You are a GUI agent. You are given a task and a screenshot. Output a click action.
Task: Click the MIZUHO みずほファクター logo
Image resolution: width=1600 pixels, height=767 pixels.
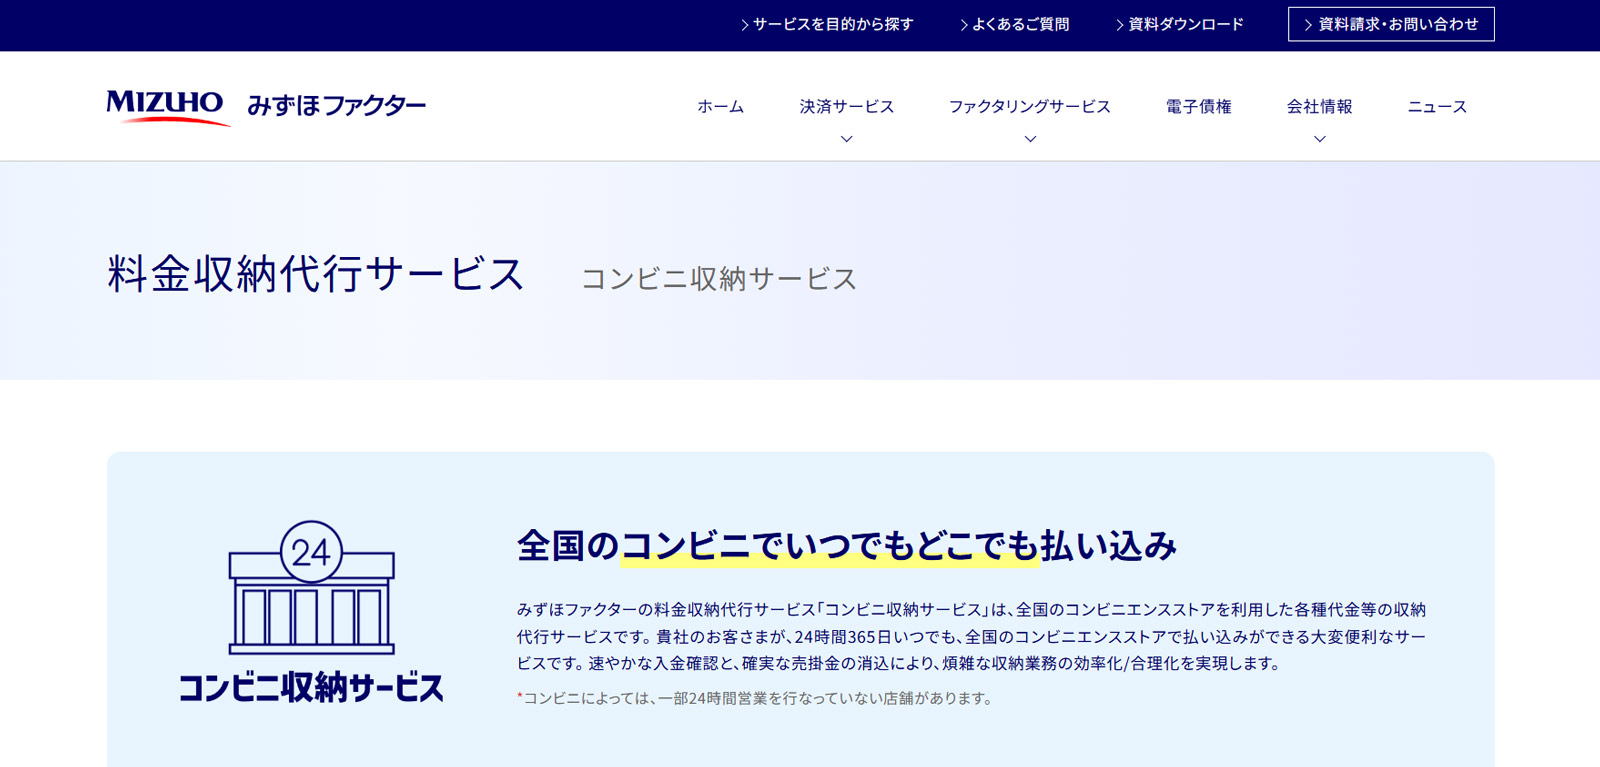click(266, 106)
